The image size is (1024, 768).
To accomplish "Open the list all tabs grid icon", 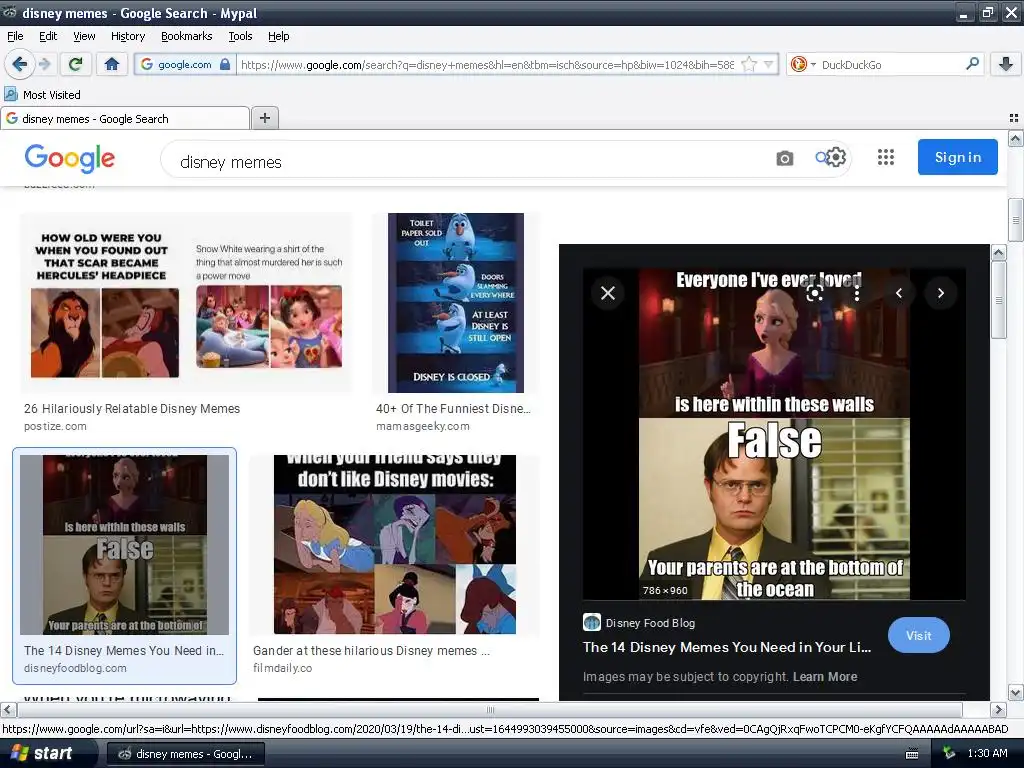I will tap(1014, 118).
